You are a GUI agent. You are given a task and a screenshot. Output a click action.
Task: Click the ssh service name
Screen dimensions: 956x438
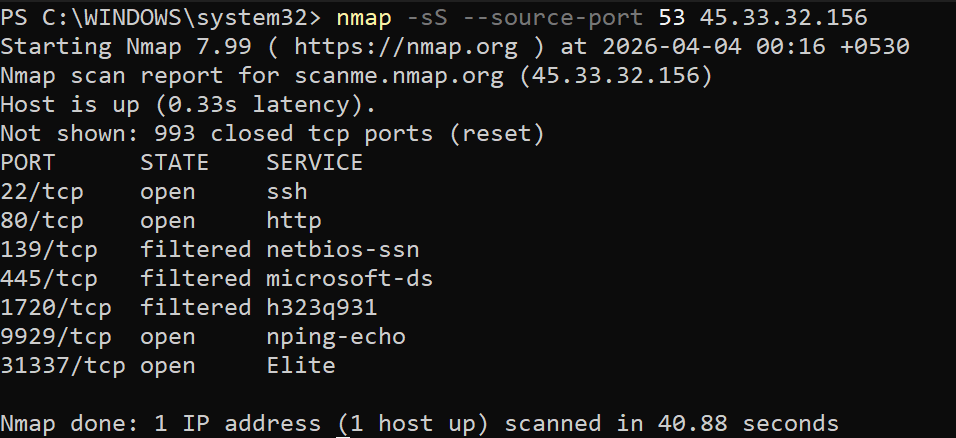coord(287,191)
